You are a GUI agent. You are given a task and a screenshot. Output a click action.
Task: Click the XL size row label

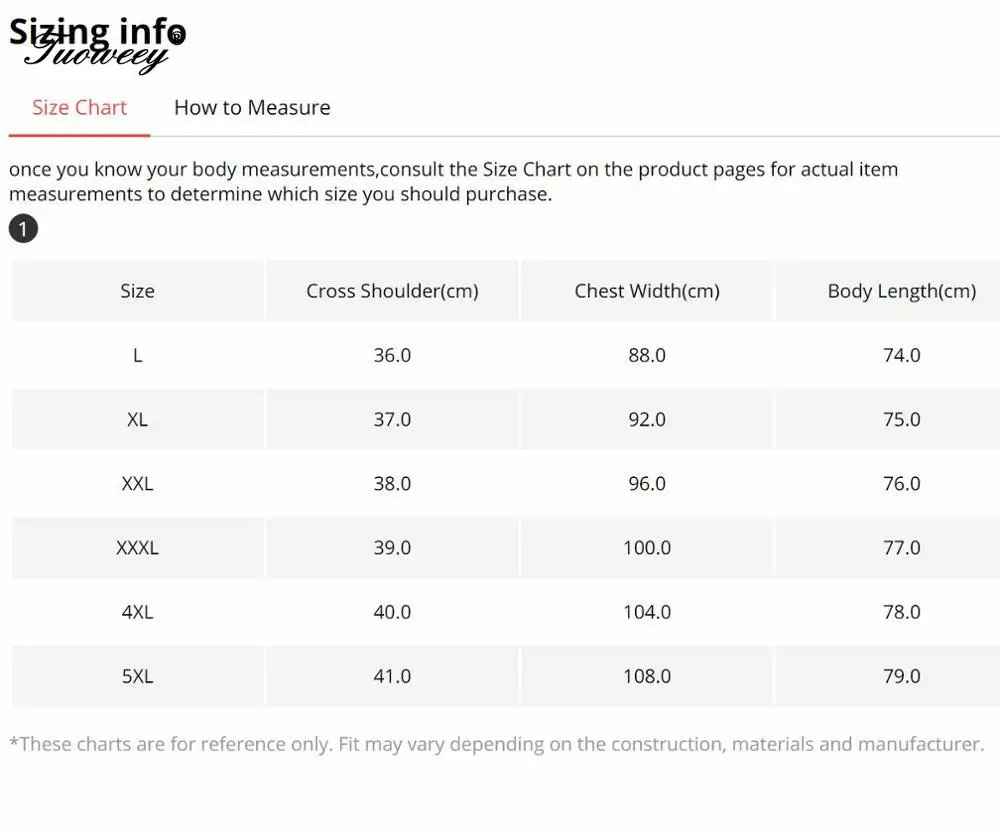click(137, 420)
